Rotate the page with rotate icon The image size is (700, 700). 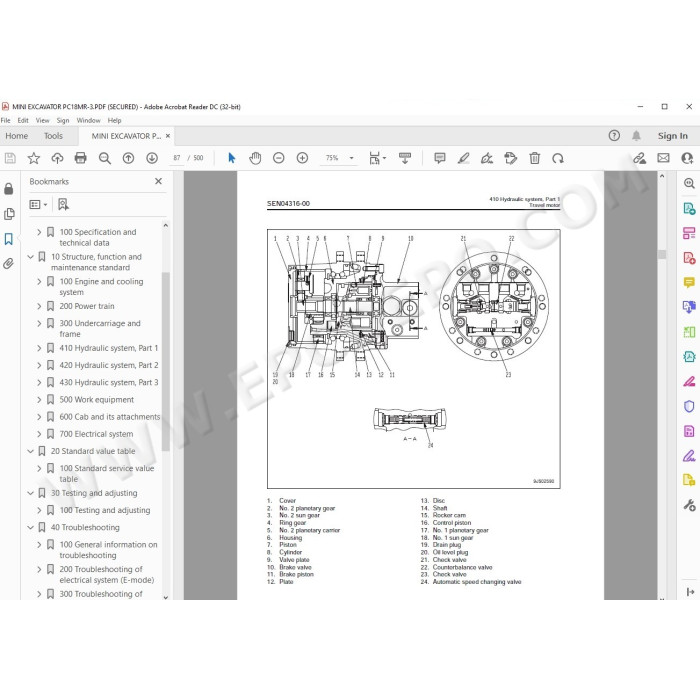tap(558, 158)
